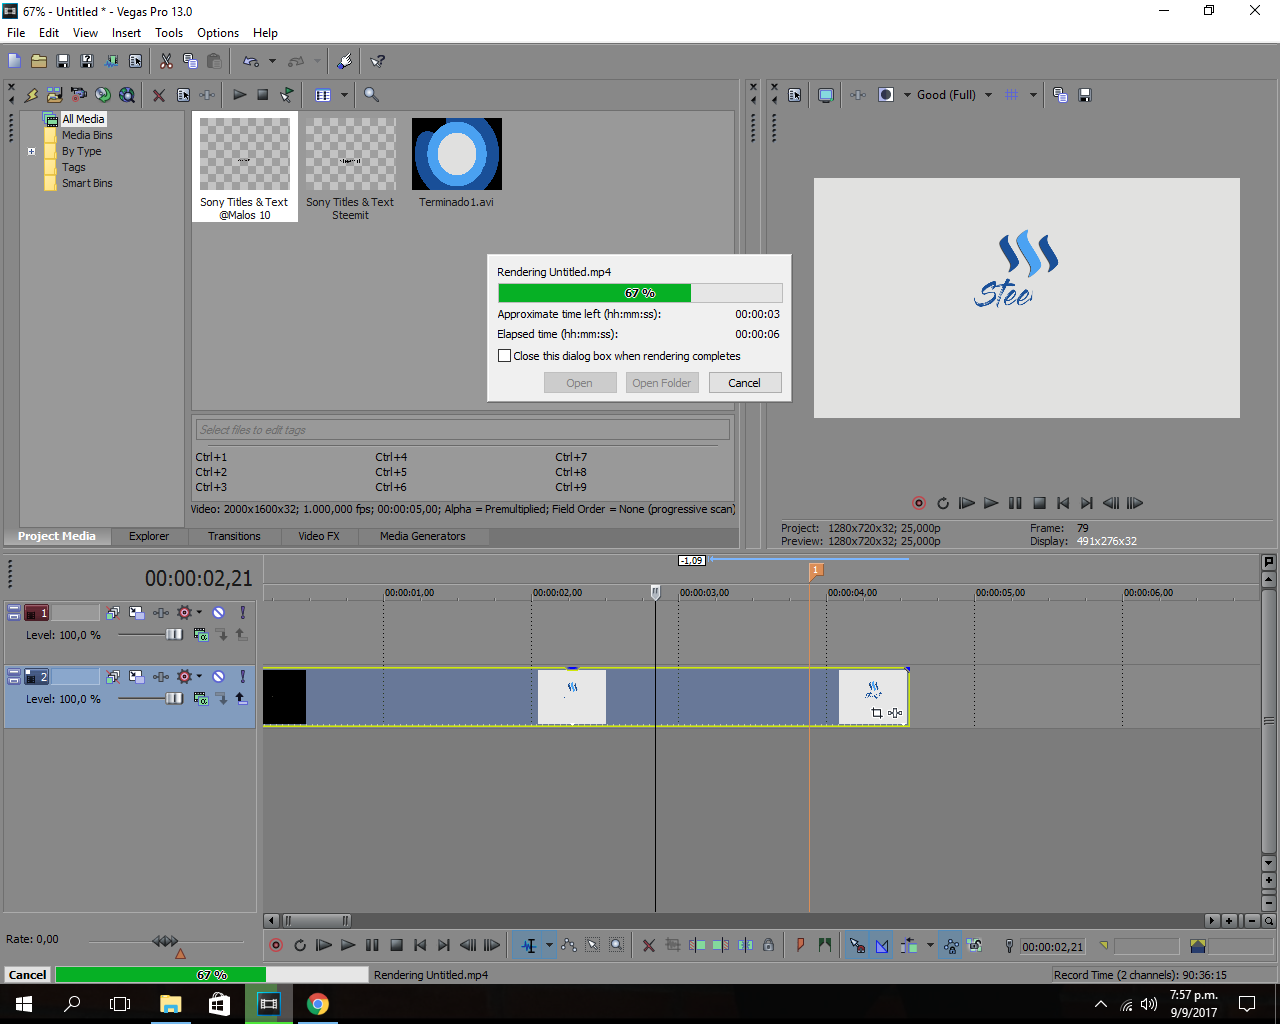Toggle Mute on video track 1
The image size is (1280, 1024).
click(219, 613)
